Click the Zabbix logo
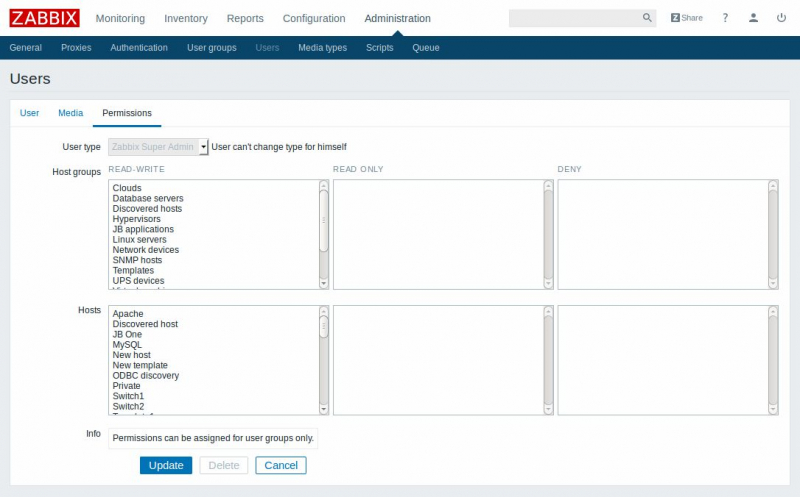Viewport: 800px width, 497px height. tap(44, 18)
